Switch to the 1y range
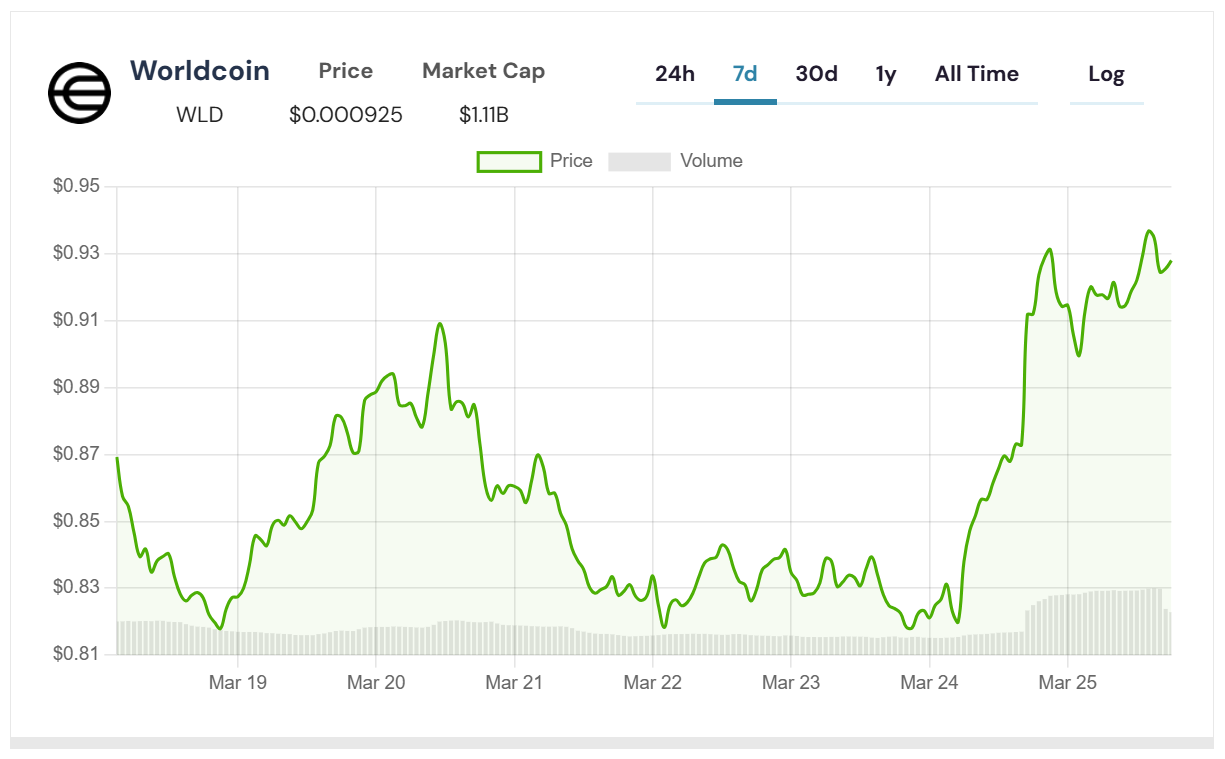This screenshot has width=1225, height=759. pyautogui.click(x=886, y=74)
